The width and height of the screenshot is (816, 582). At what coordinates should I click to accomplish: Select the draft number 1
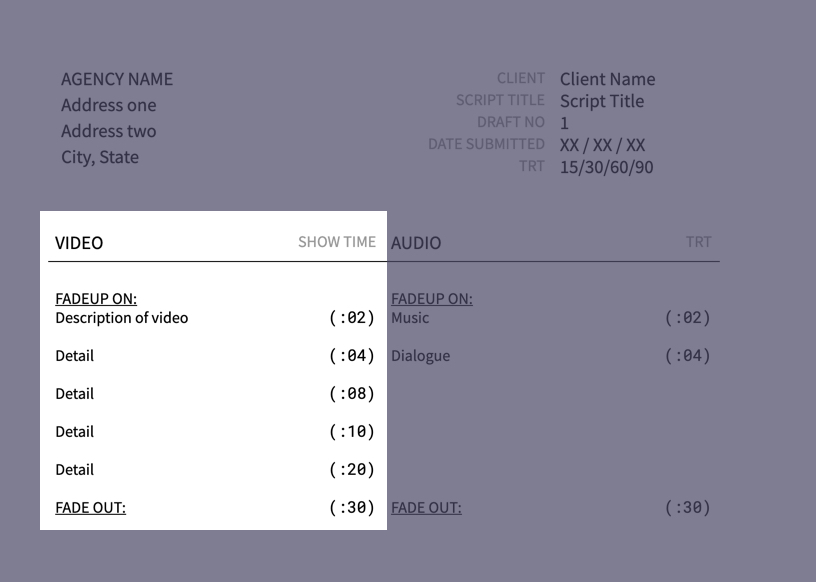pos(564,123)
